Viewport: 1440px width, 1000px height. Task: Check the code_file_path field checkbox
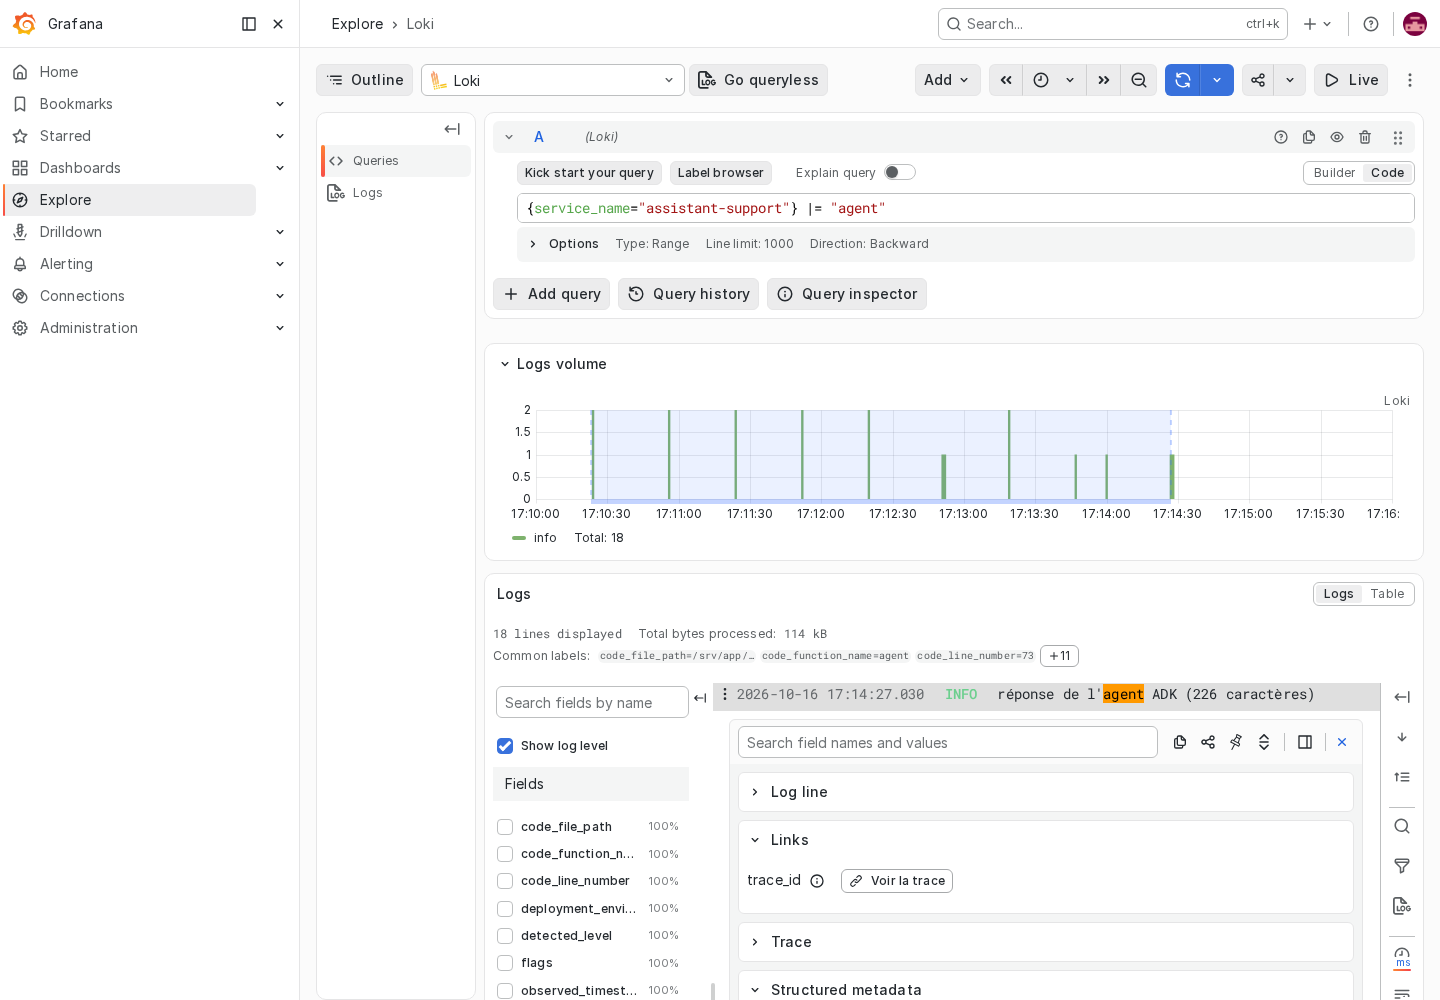(x=505, y=827)
